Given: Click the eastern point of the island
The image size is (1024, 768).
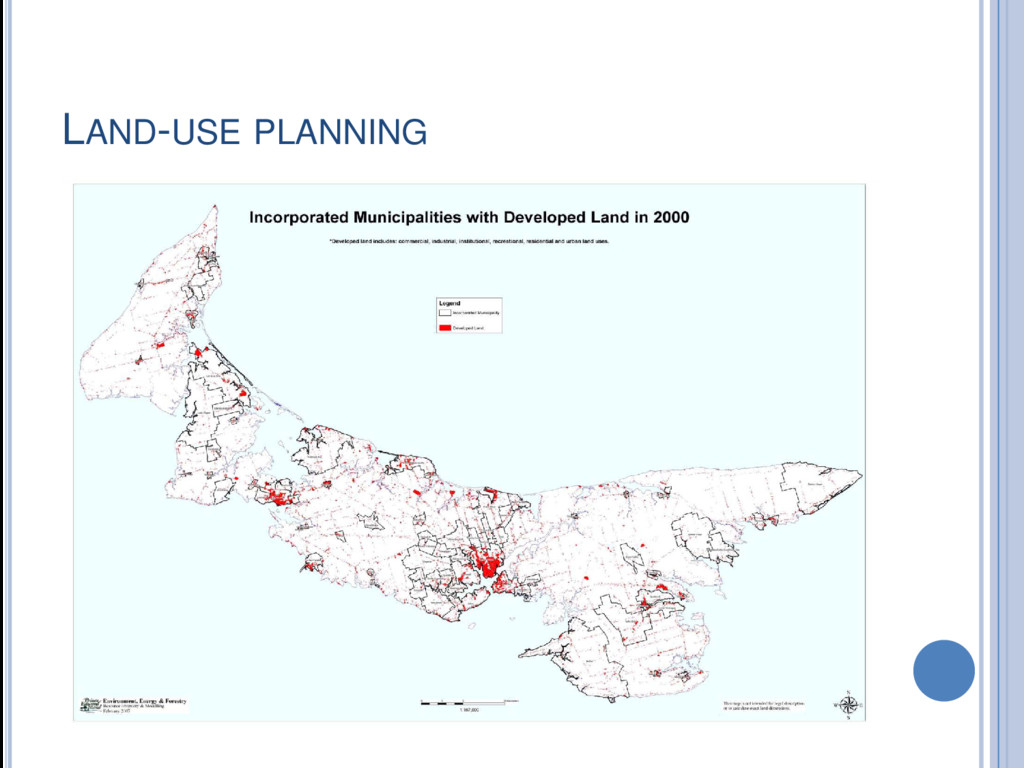Looking at the screenshot, I should [857, 475].
